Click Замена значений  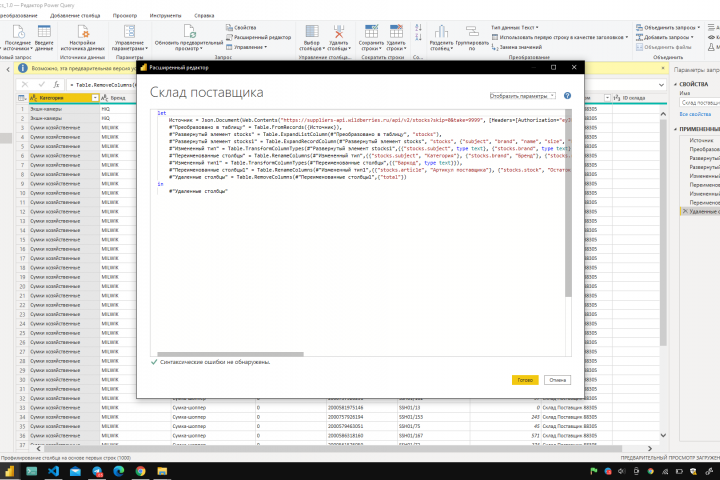[x=517, y=47]
